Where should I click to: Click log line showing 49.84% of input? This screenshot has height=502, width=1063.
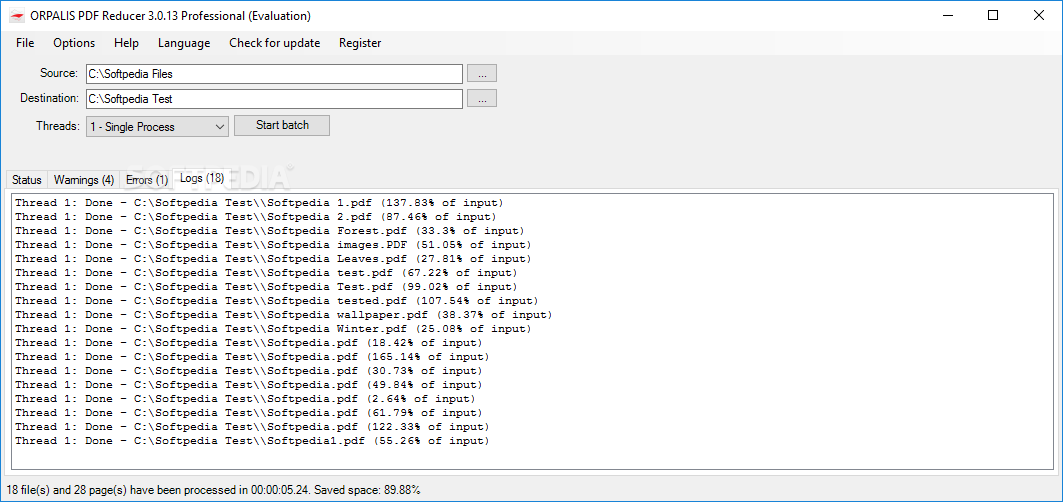(249, 385)
